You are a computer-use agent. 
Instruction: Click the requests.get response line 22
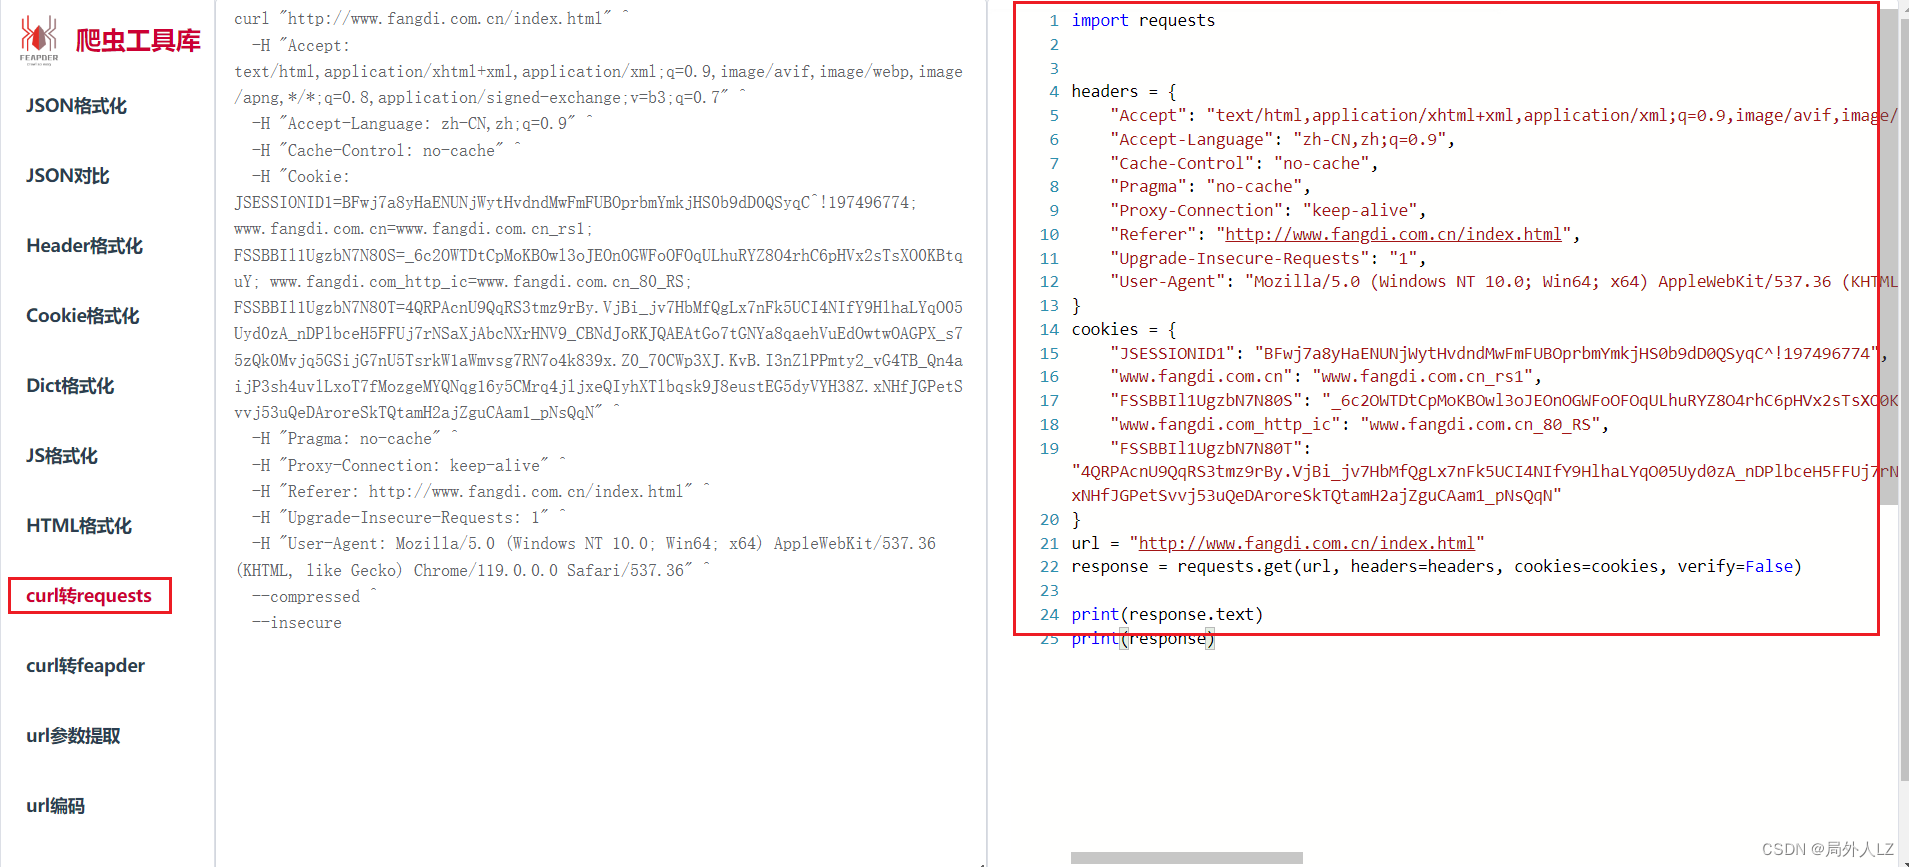coord(1436,566)
